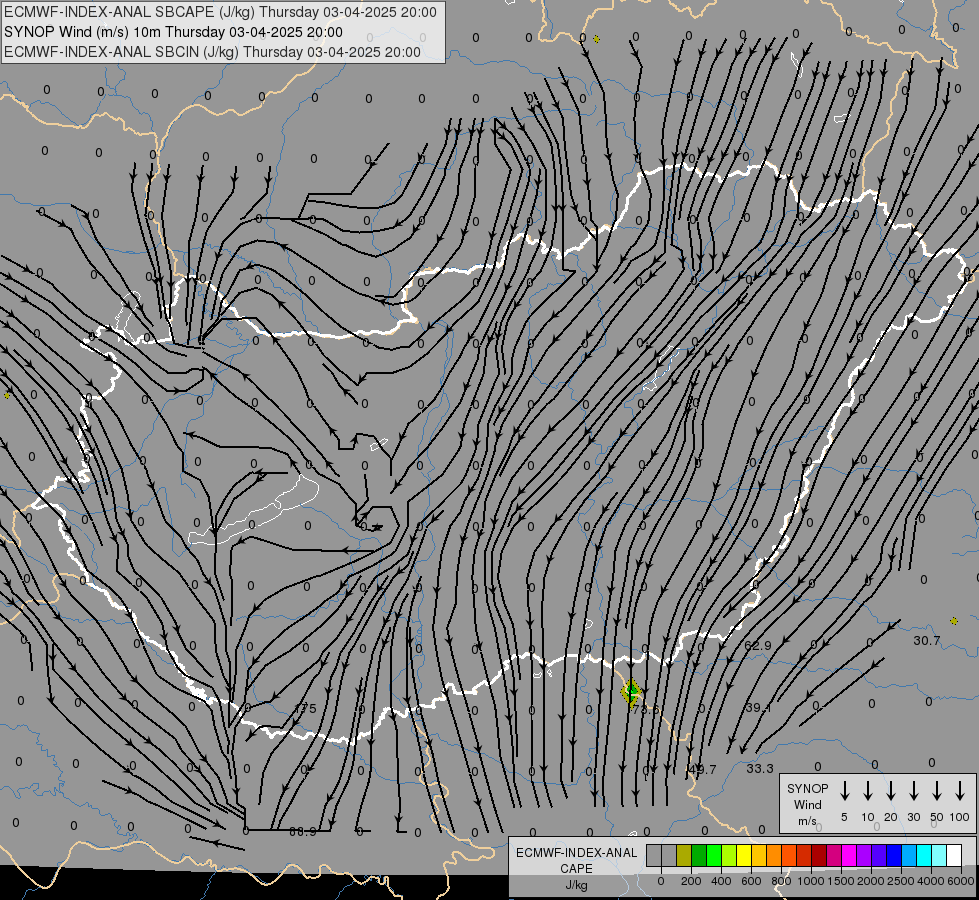Click the 30 m/s wind arrow in legend
The width and height of the screenshot is (979, 900).
point(913,791)
